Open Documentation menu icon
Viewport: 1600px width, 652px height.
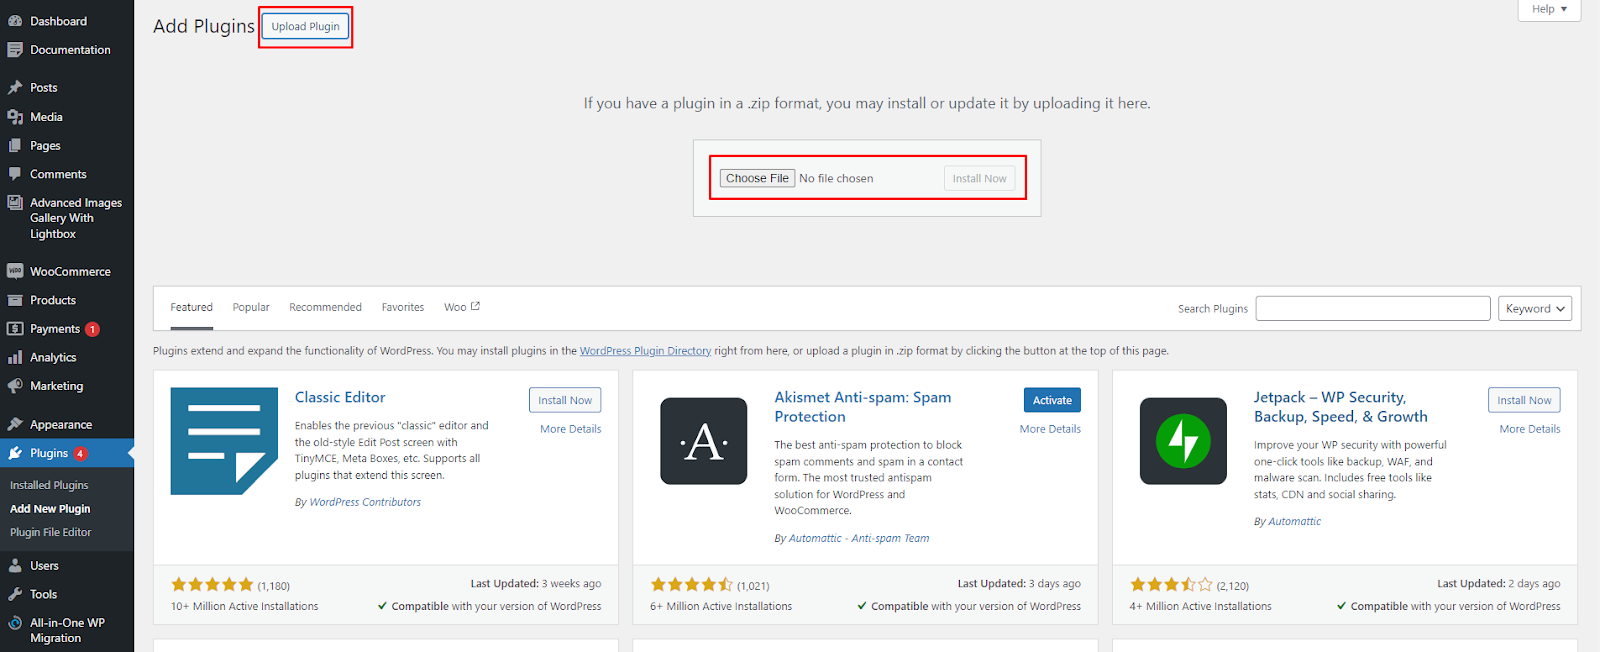pos(15,50)
